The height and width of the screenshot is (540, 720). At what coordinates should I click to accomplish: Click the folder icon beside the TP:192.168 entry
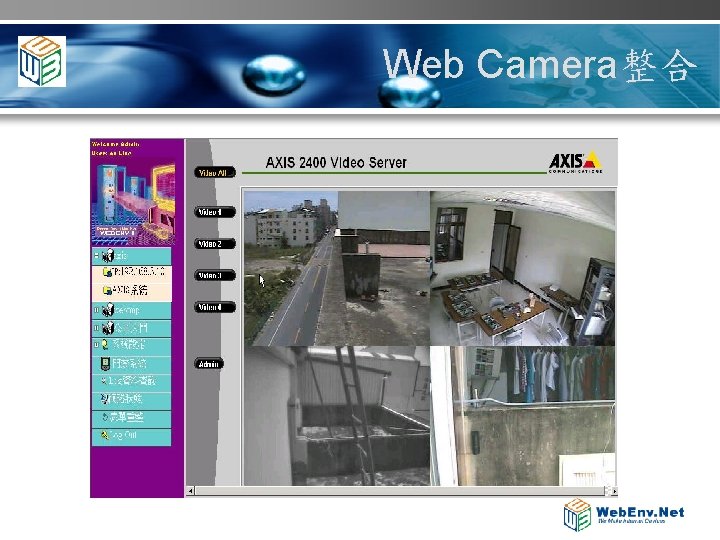pos(107,272)
